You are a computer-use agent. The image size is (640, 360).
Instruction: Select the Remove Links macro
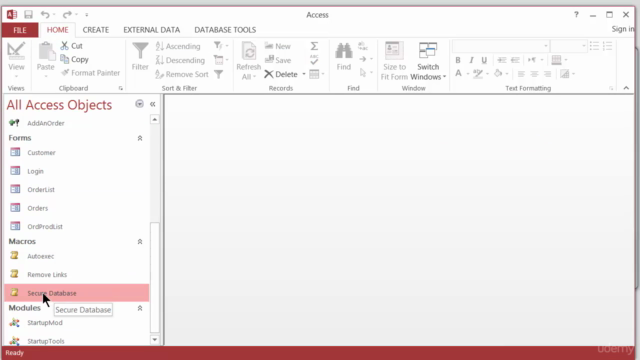(x=77, y=275)
